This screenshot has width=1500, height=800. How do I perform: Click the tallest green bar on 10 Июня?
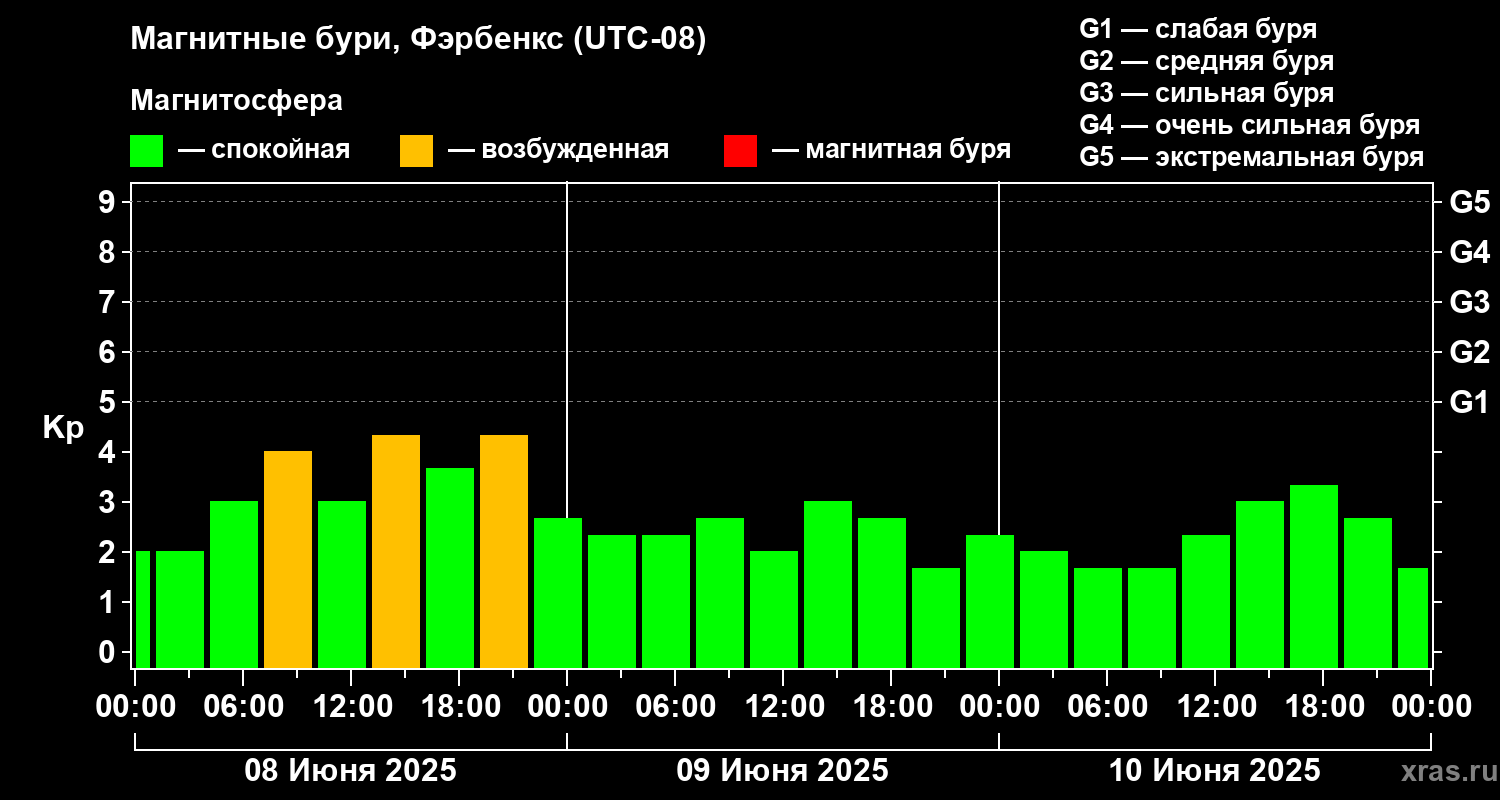tap(1314, 576)
